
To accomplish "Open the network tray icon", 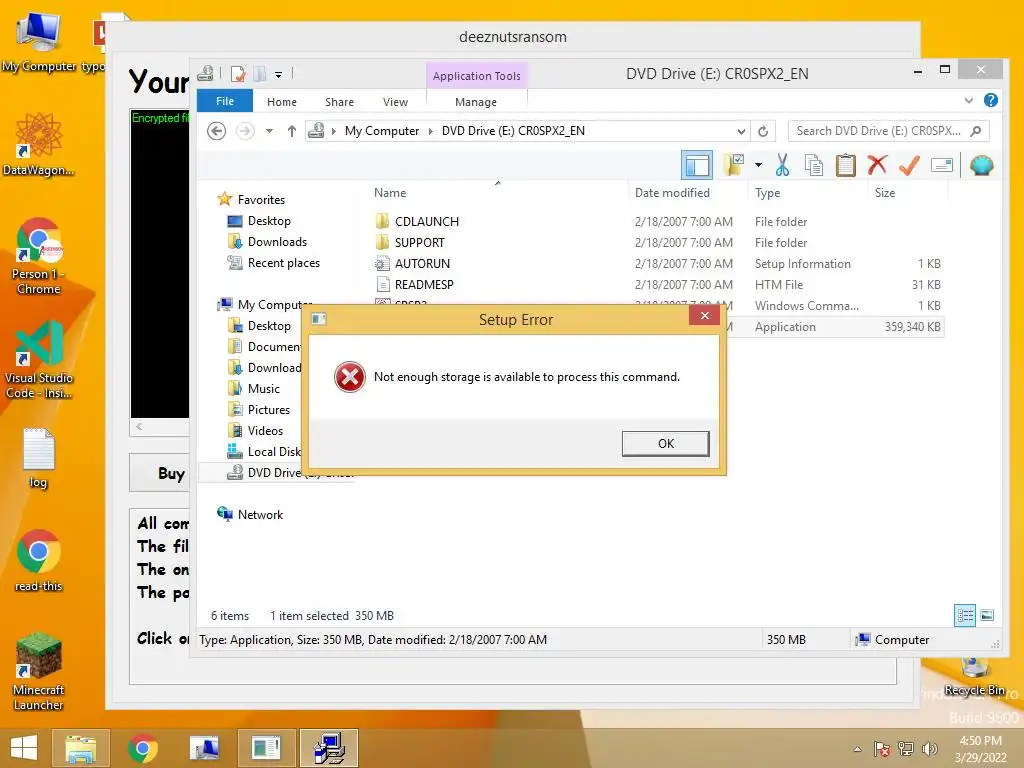I will coord(905,749).
